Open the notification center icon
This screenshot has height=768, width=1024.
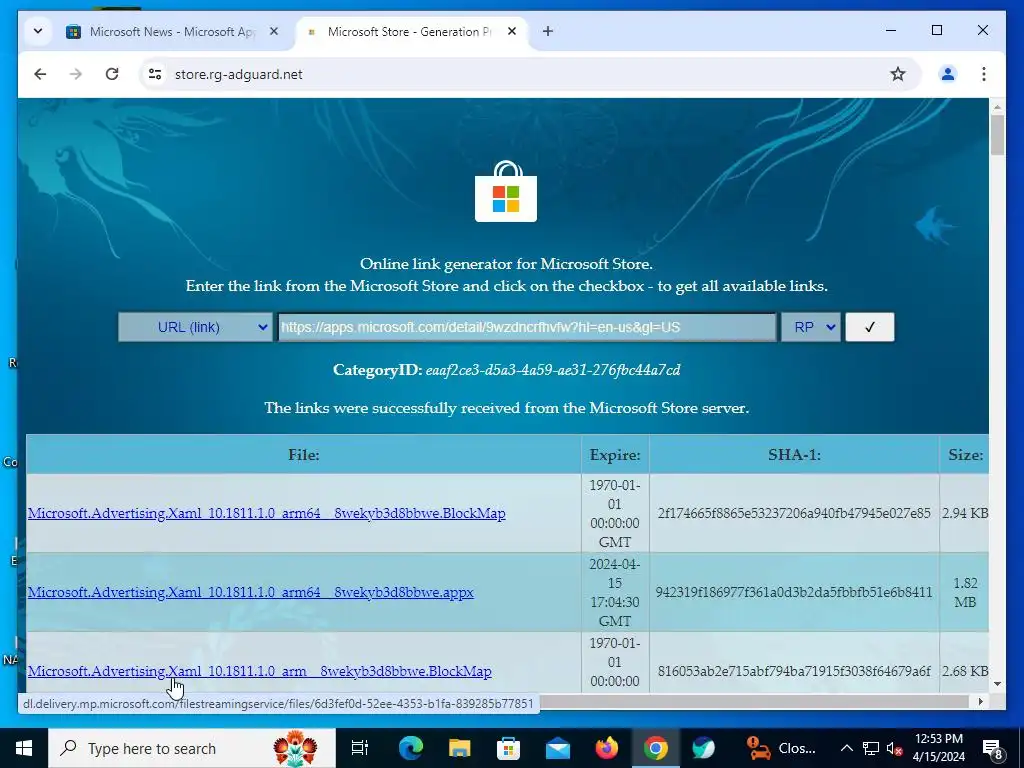[x=993, y=748]
